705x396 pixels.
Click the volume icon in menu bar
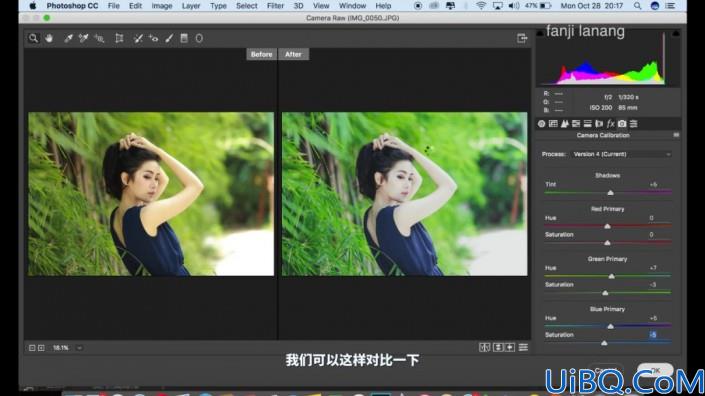tap(513, 6)
